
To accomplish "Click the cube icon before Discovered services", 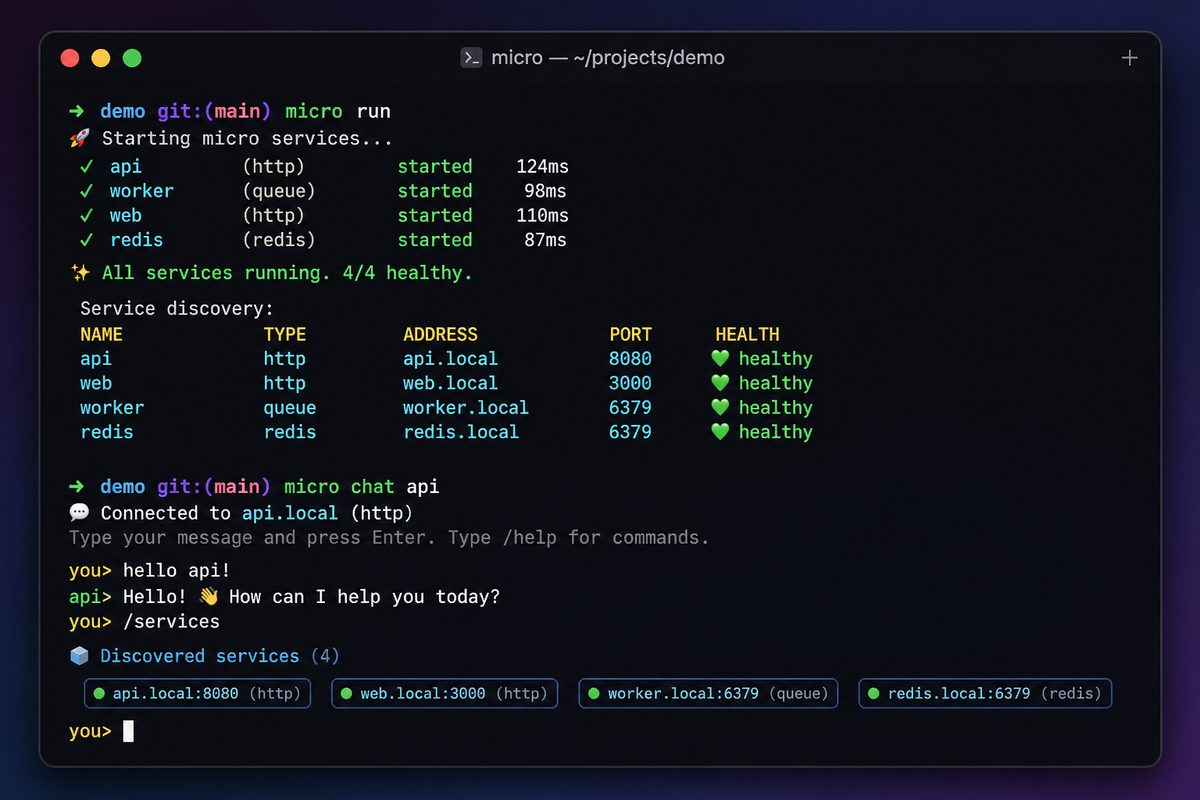I will [80, 656].
